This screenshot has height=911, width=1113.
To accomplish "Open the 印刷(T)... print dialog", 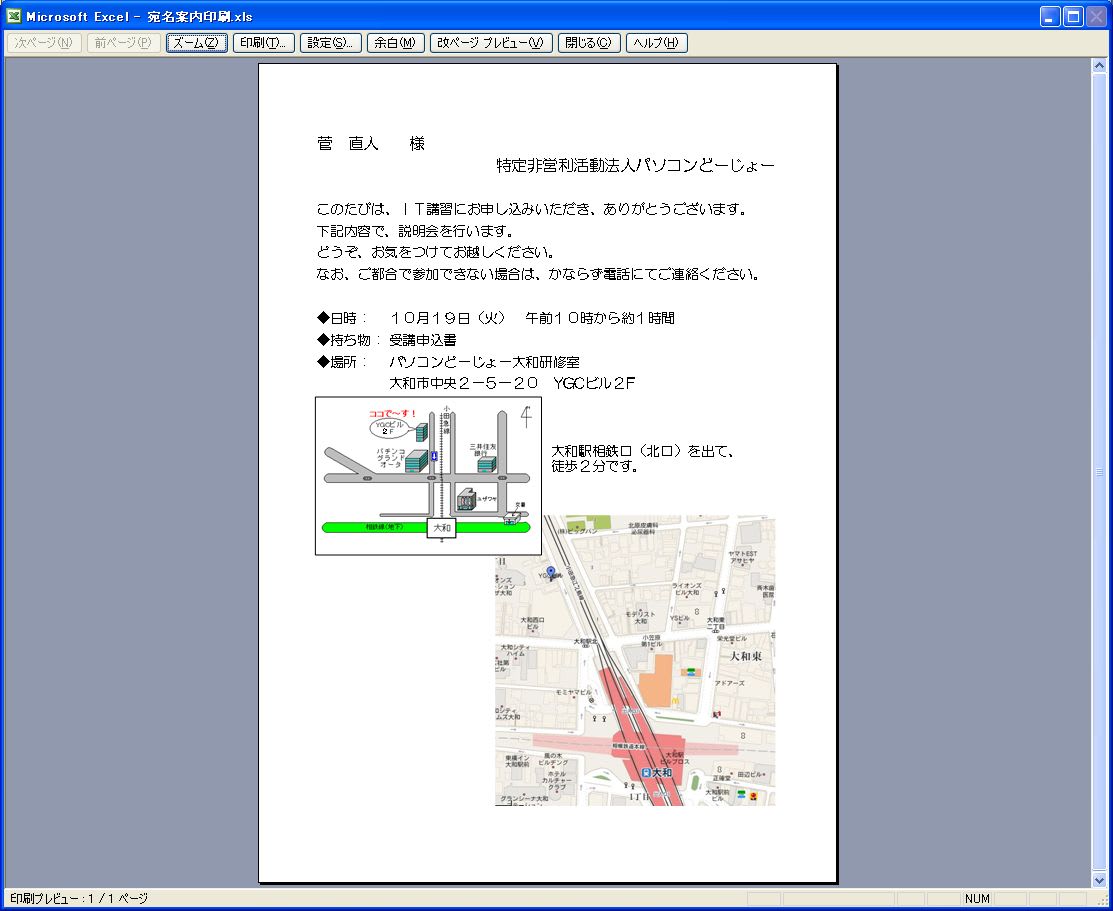I will [x=263, y=43].
